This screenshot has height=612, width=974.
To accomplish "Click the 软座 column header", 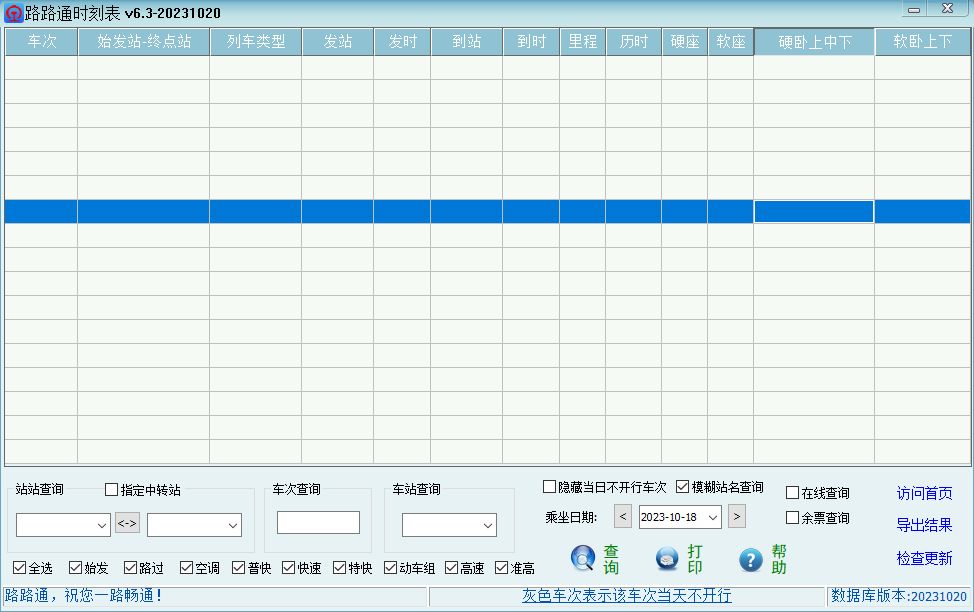I will (730, 42).
